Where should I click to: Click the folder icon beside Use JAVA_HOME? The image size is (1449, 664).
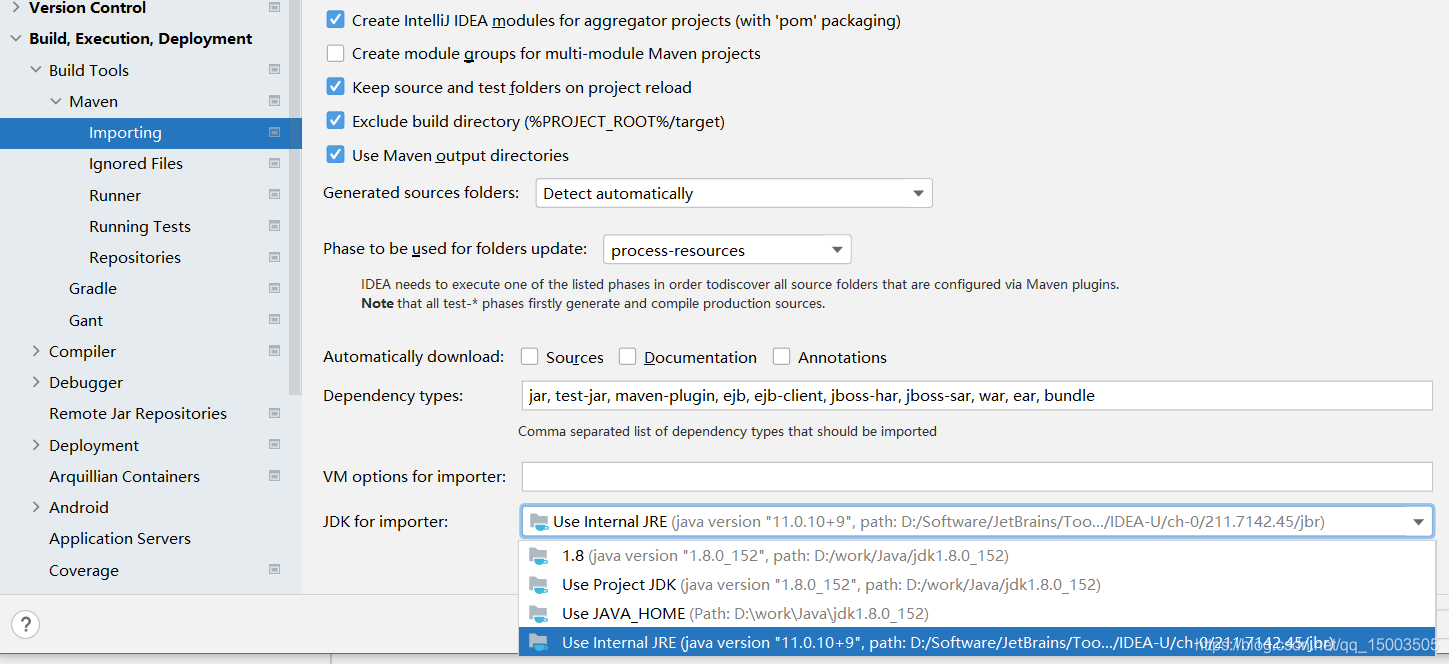point(539,613)
